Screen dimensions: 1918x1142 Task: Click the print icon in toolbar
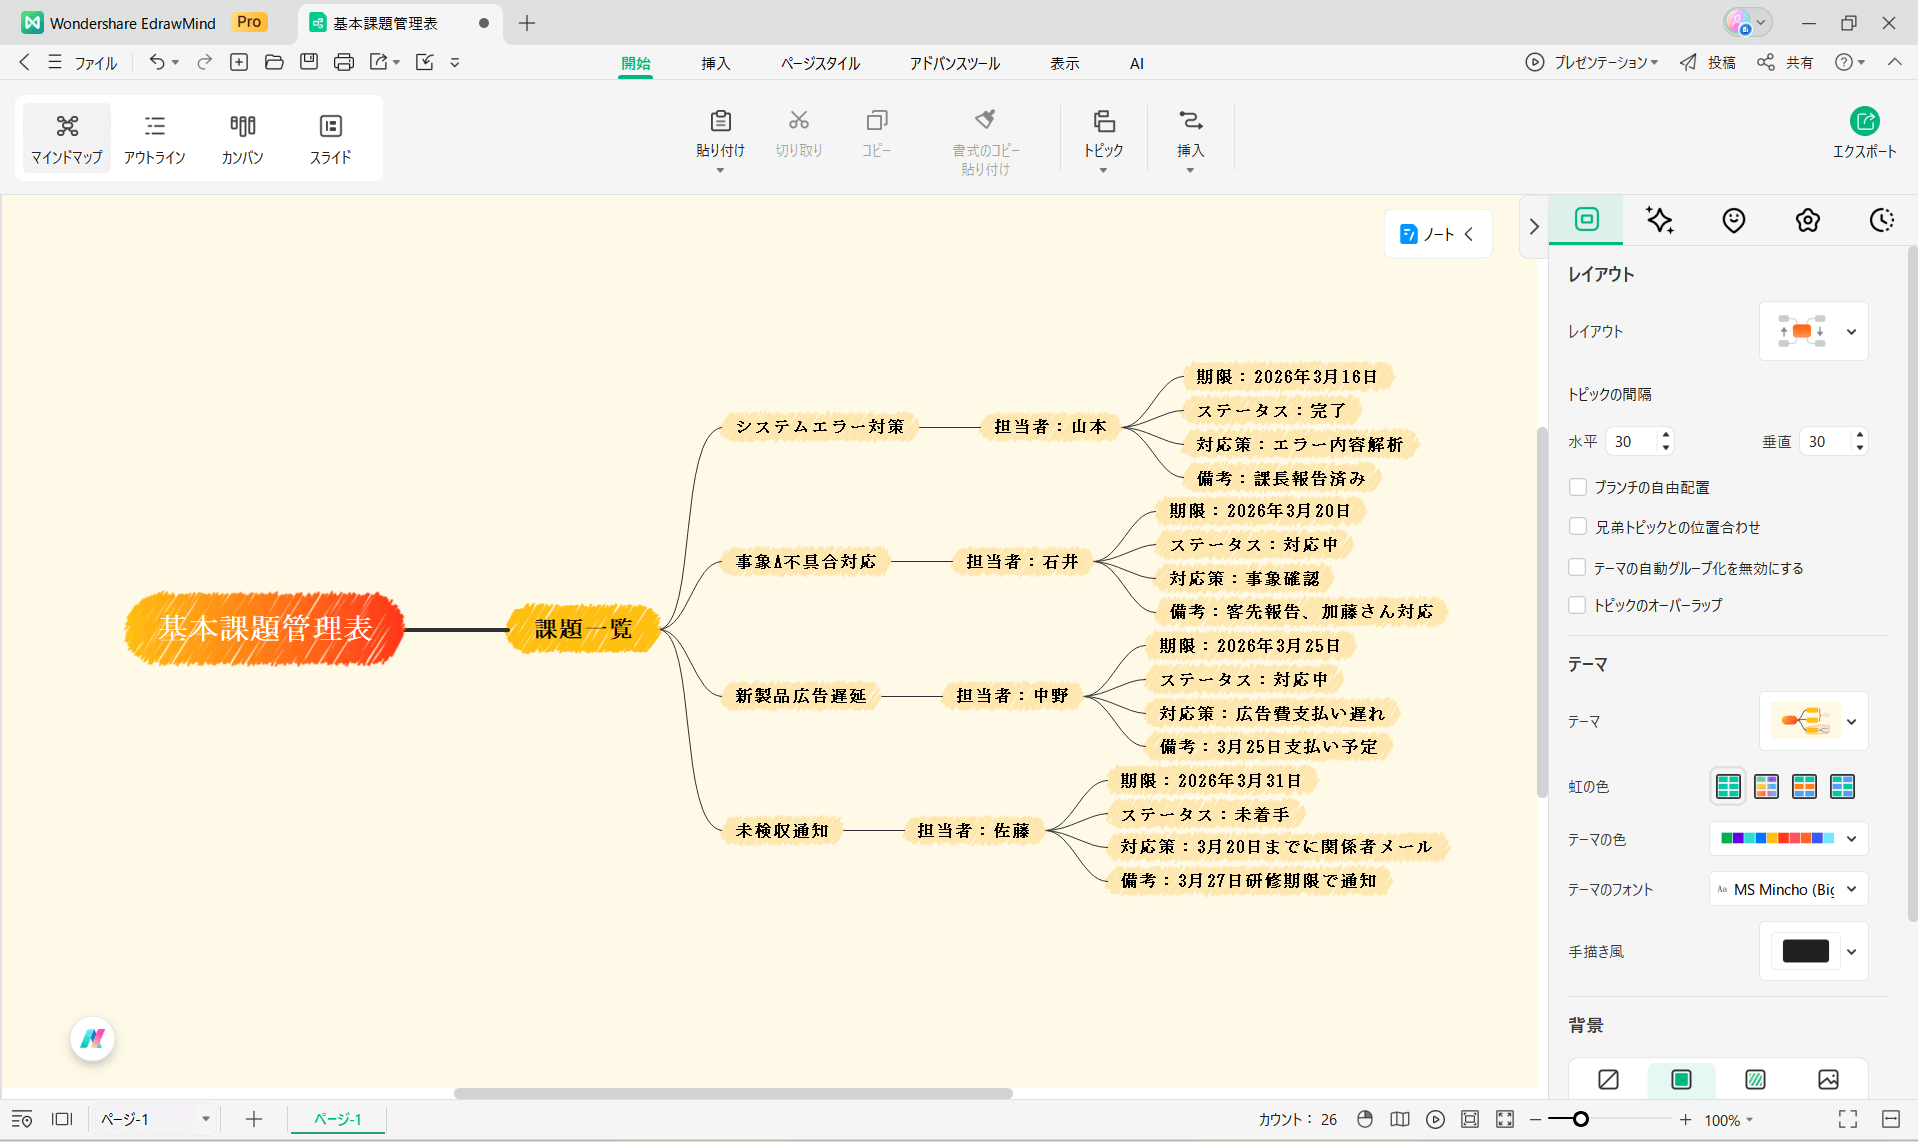pos(344,62)
